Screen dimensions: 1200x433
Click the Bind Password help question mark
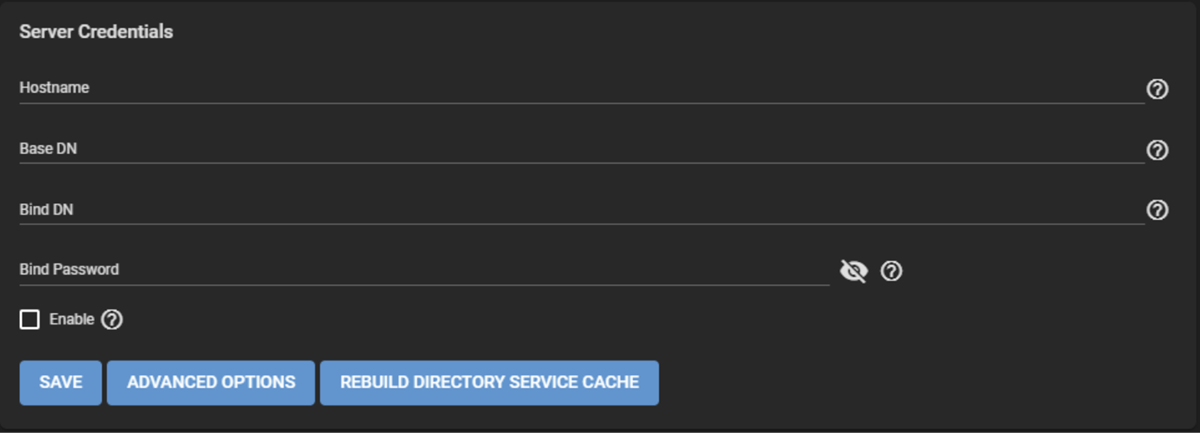point(891,271)
